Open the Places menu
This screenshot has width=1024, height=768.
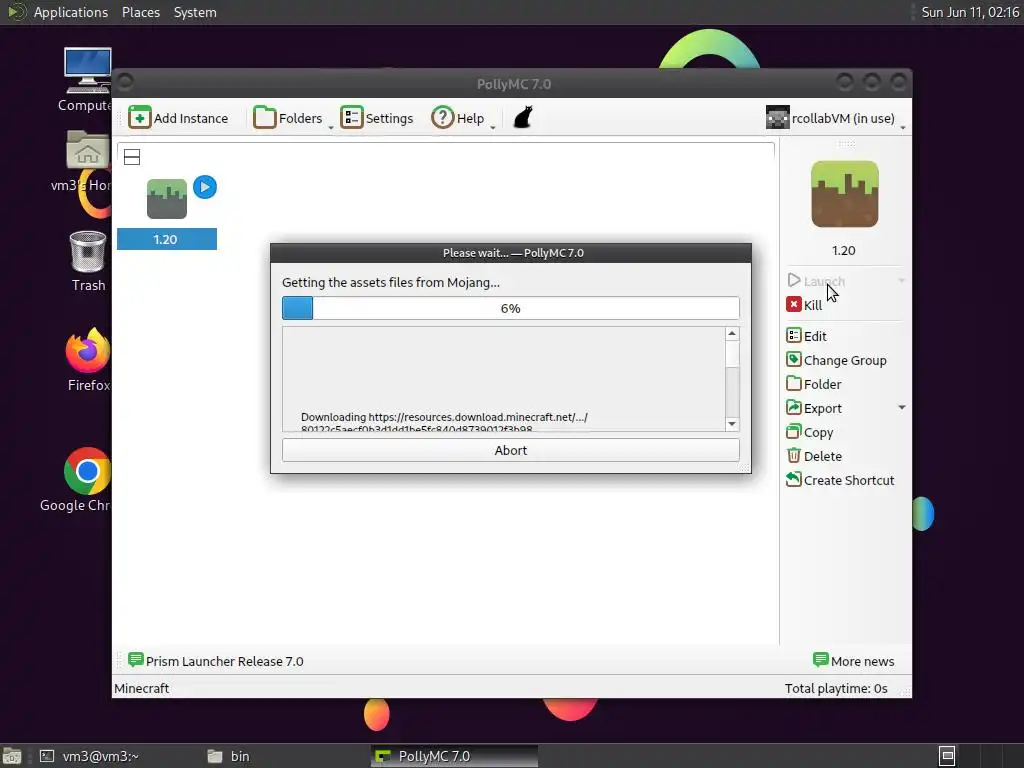(x=140, y=12)
